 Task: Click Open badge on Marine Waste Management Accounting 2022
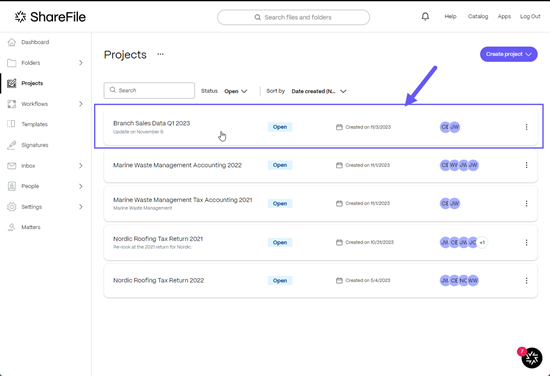coord(280,165)
